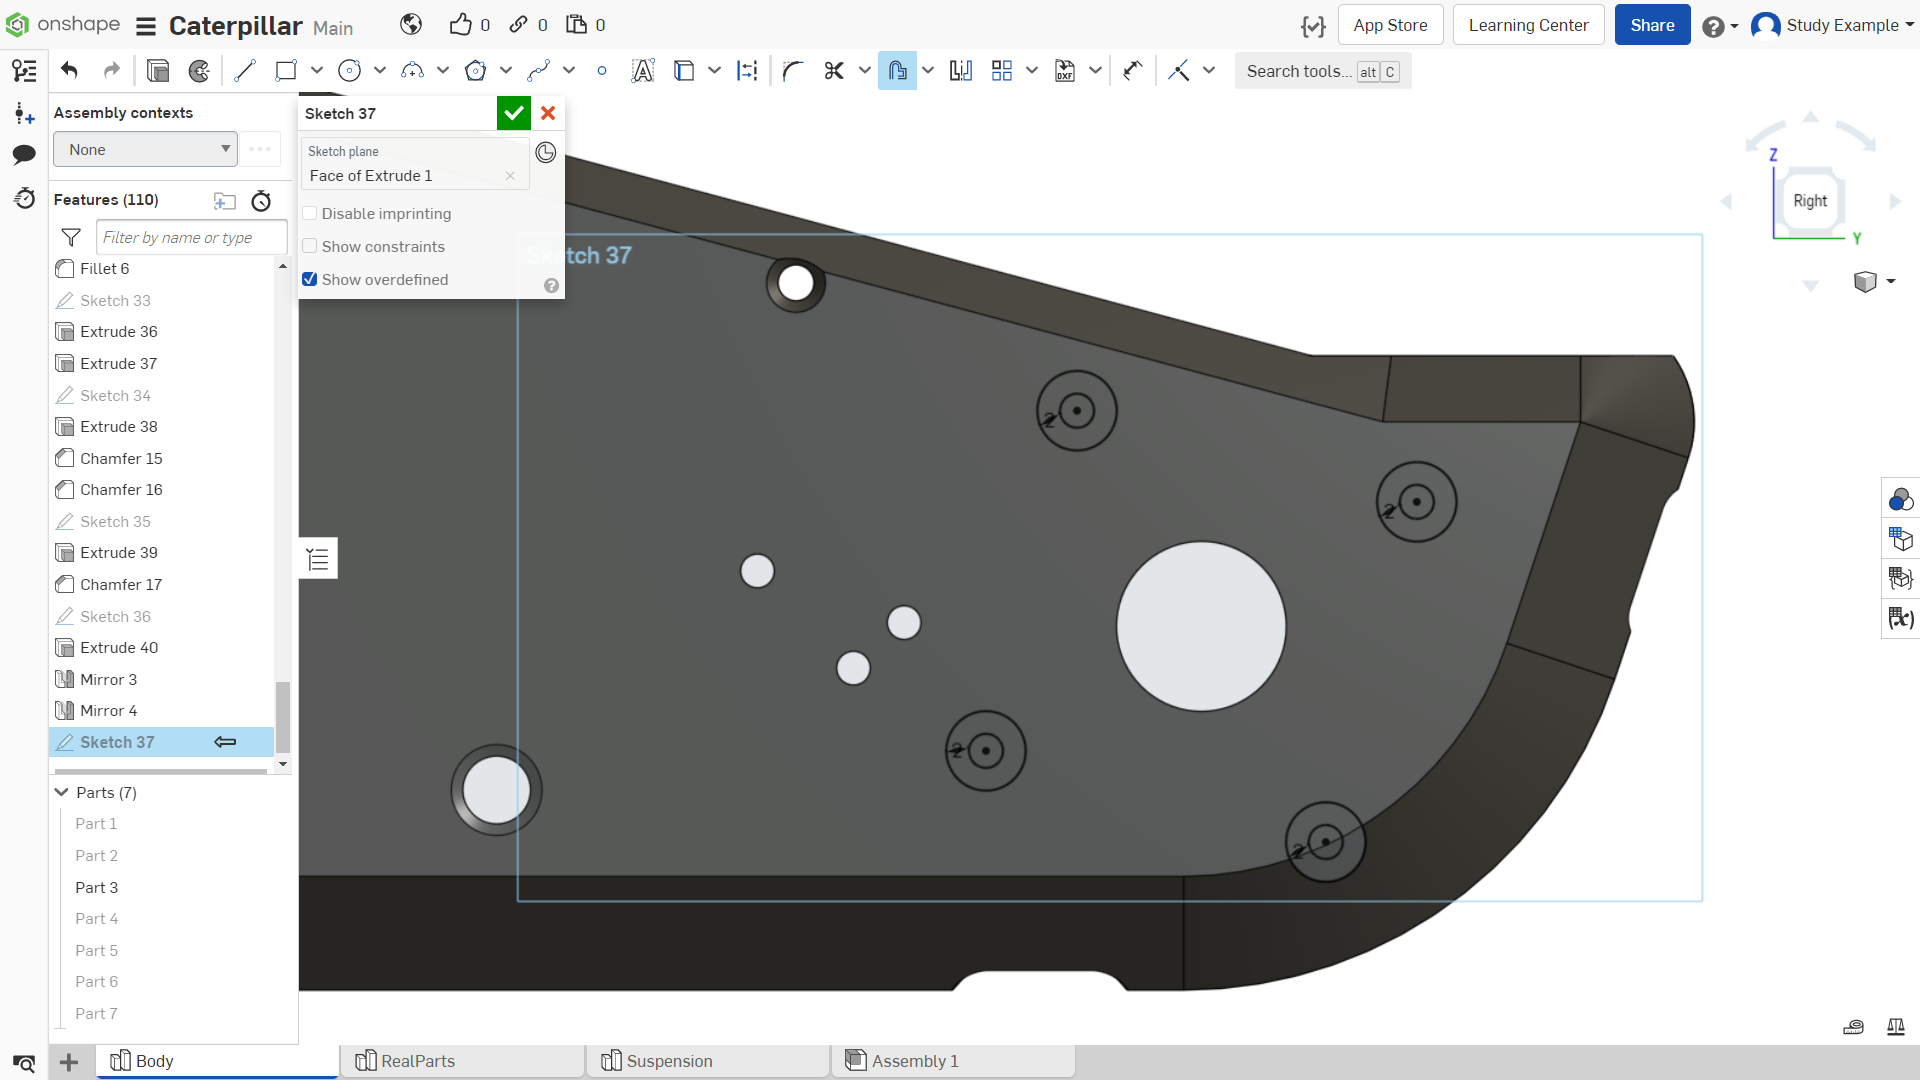The width and height of the screenshot is (1920, 1080).
Task: Uncheck the Show overdefined checkbox
Action: coord(310,280)
